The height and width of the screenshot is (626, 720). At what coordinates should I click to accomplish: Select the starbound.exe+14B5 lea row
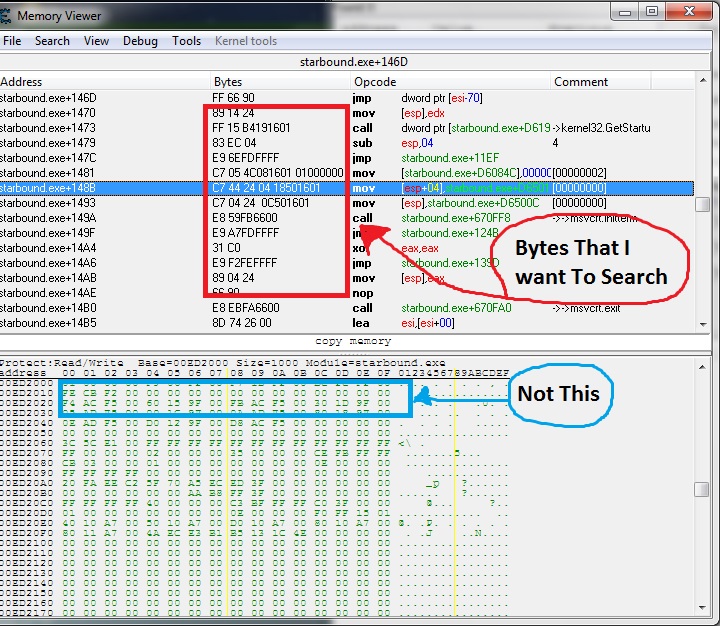(x=347, y=323)
